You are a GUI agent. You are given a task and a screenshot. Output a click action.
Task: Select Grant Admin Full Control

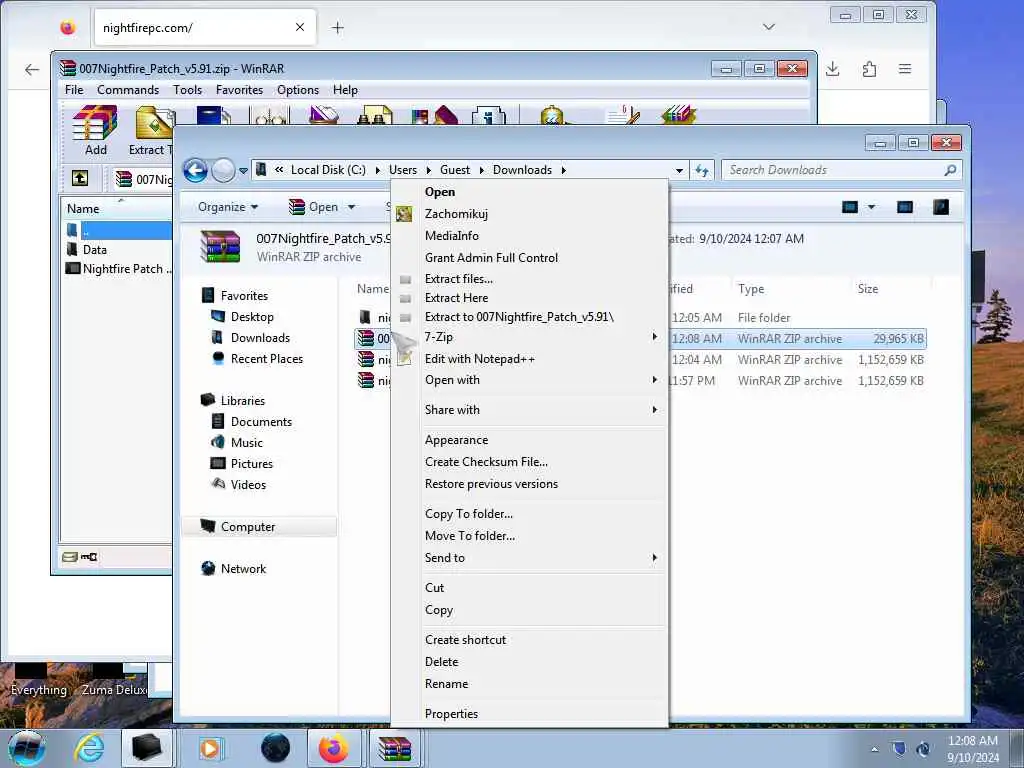[491, 257]
